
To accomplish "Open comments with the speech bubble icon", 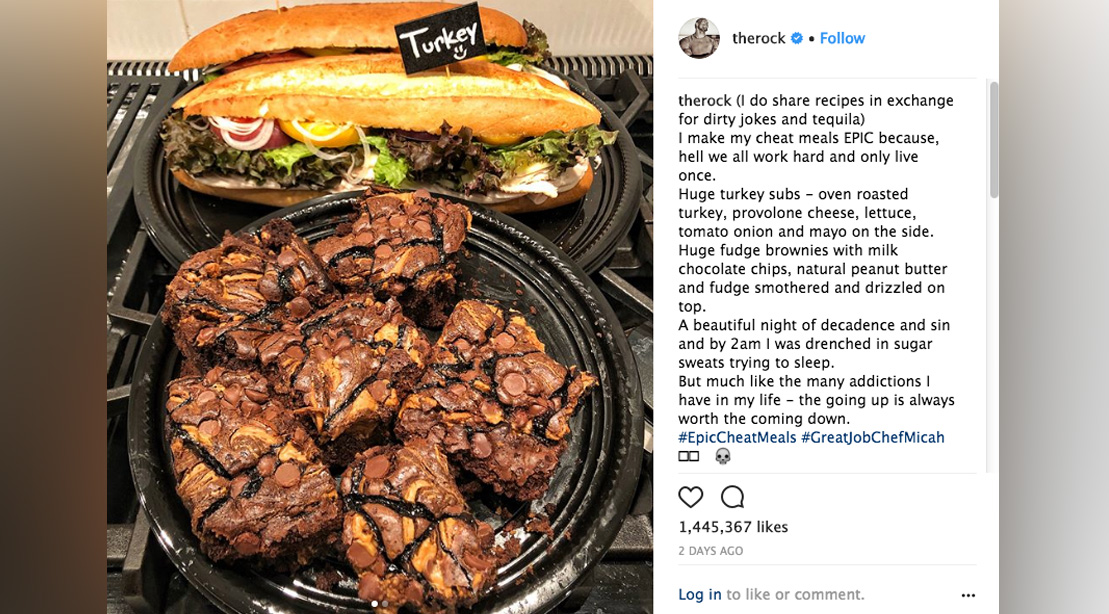I will [x=732, y=497].
